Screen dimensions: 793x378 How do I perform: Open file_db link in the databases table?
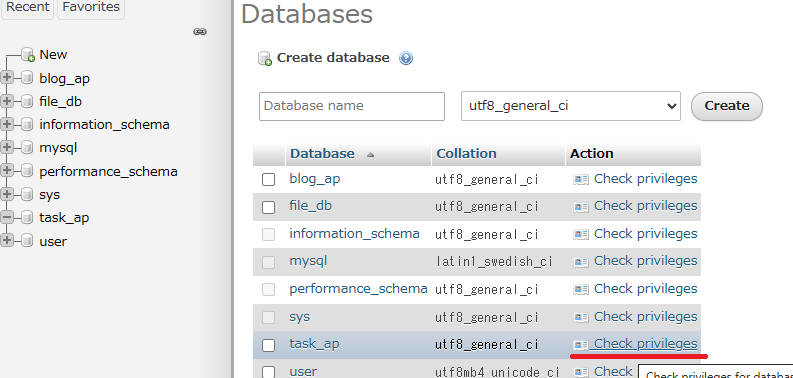pyautogui.click(x=311, y=206)
